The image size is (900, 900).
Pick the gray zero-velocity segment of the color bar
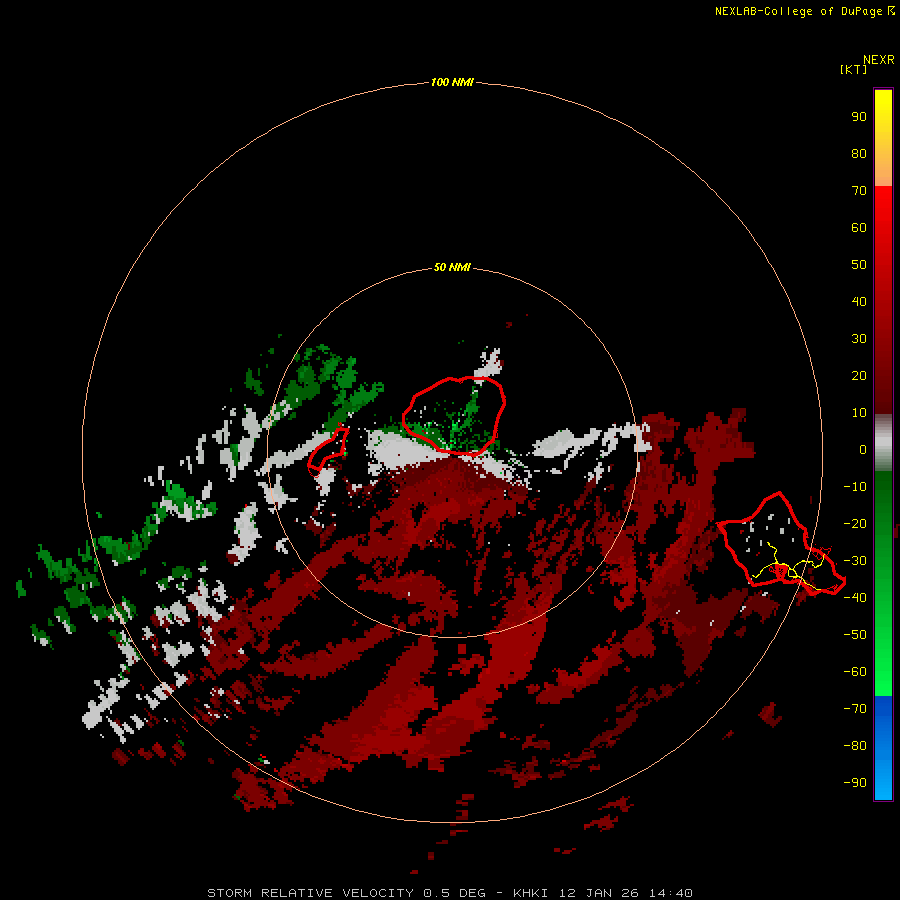click(x=883, y=443)
